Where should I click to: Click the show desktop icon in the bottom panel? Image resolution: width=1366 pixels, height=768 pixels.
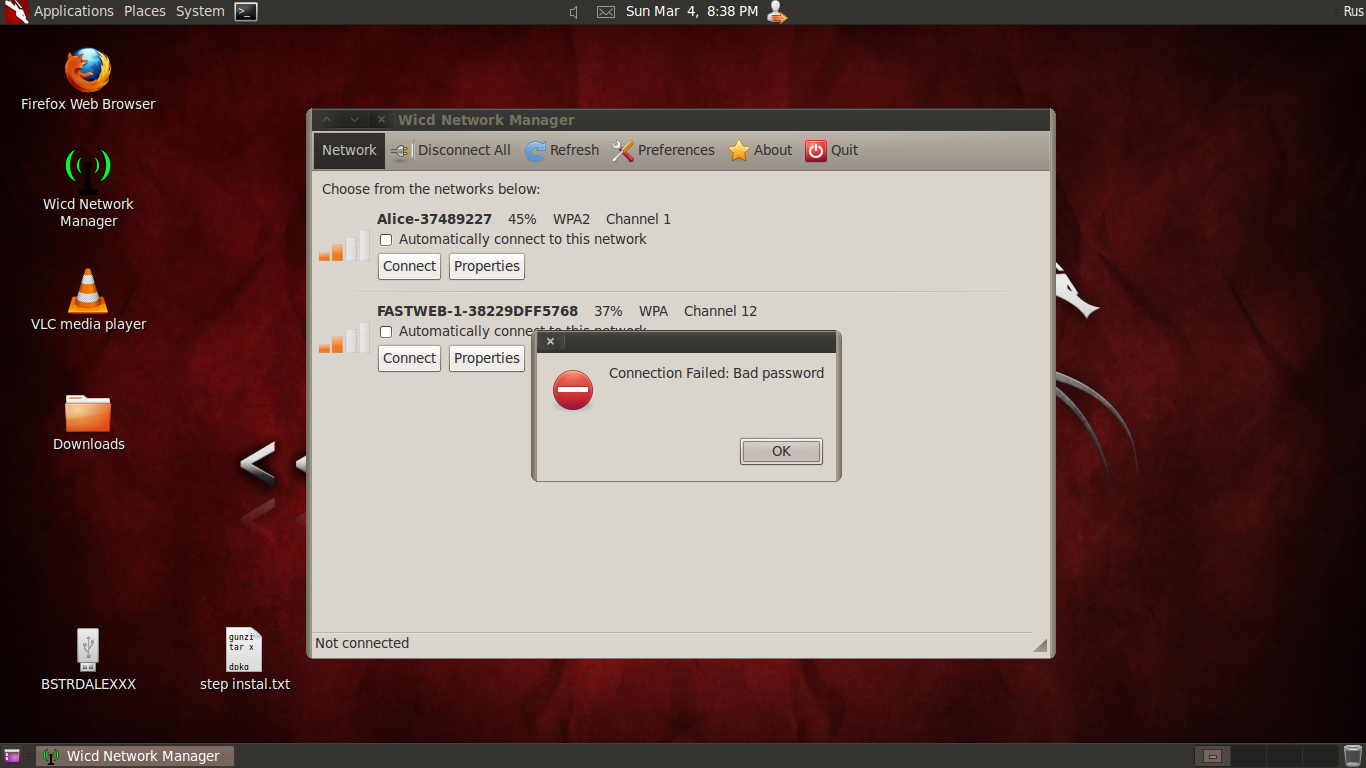tap(12, 756)
